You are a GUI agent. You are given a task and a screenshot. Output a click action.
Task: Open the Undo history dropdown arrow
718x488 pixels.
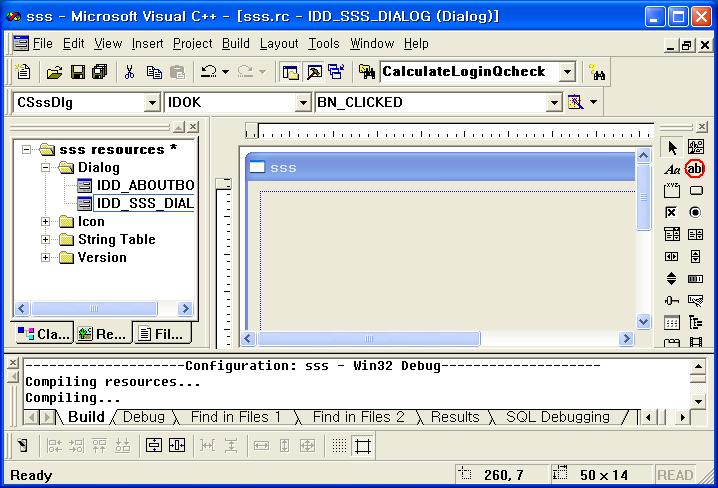225,72
